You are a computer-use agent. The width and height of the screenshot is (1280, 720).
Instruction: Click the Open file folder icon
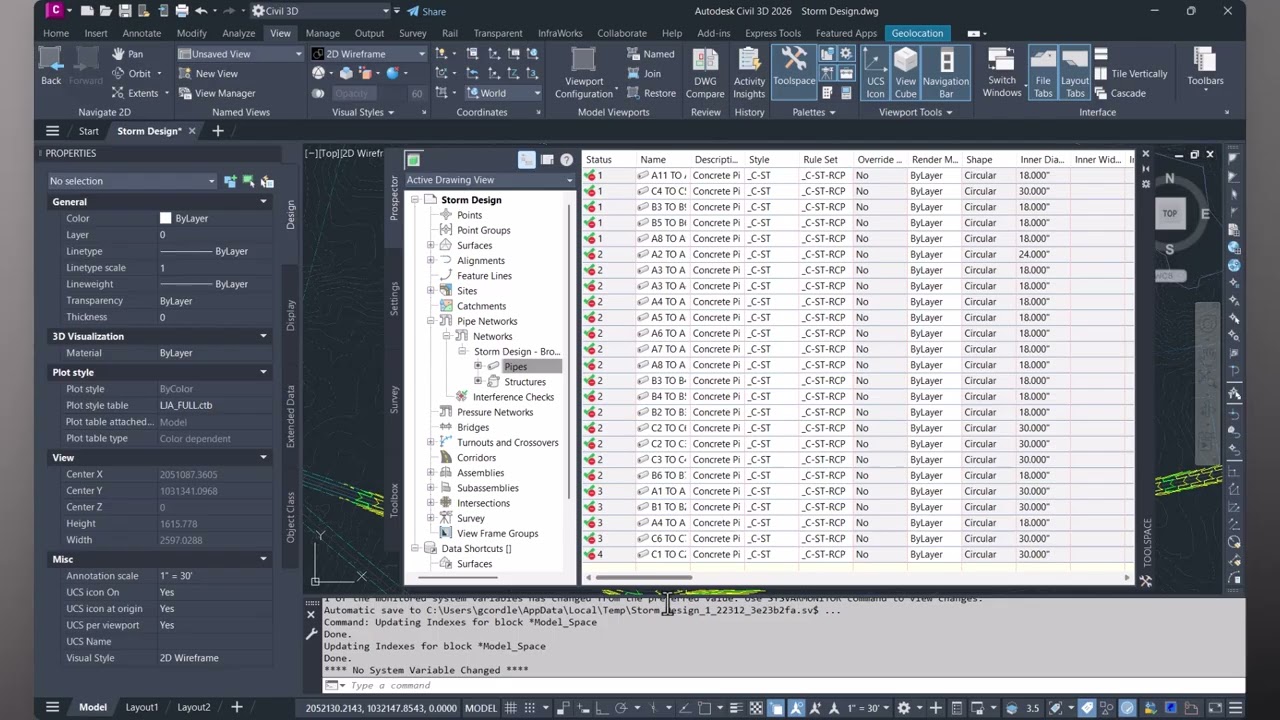point(107,11)
